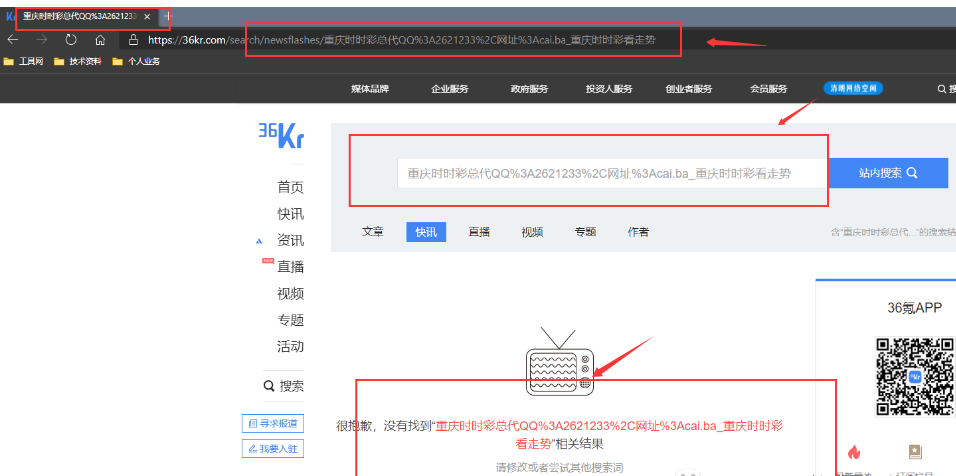Click the top navigation search magnifier
The image size is (956, 476).
point(941,89)
